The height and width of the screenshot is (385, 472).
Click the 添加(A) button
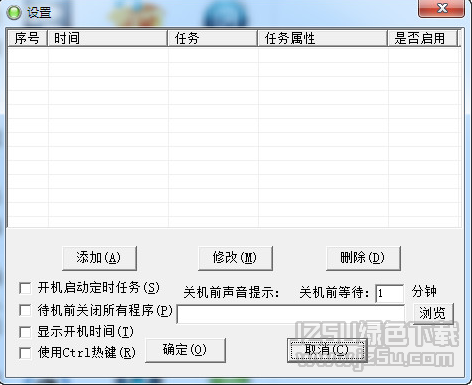[99, 258]
